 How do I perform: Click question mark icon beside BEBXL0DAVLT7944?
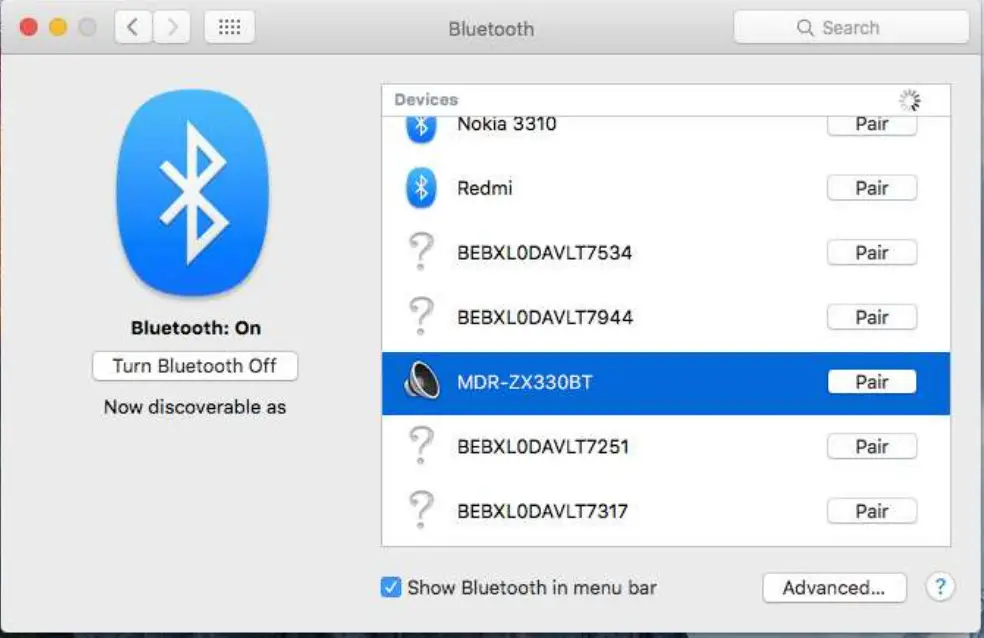coord(419,317)
